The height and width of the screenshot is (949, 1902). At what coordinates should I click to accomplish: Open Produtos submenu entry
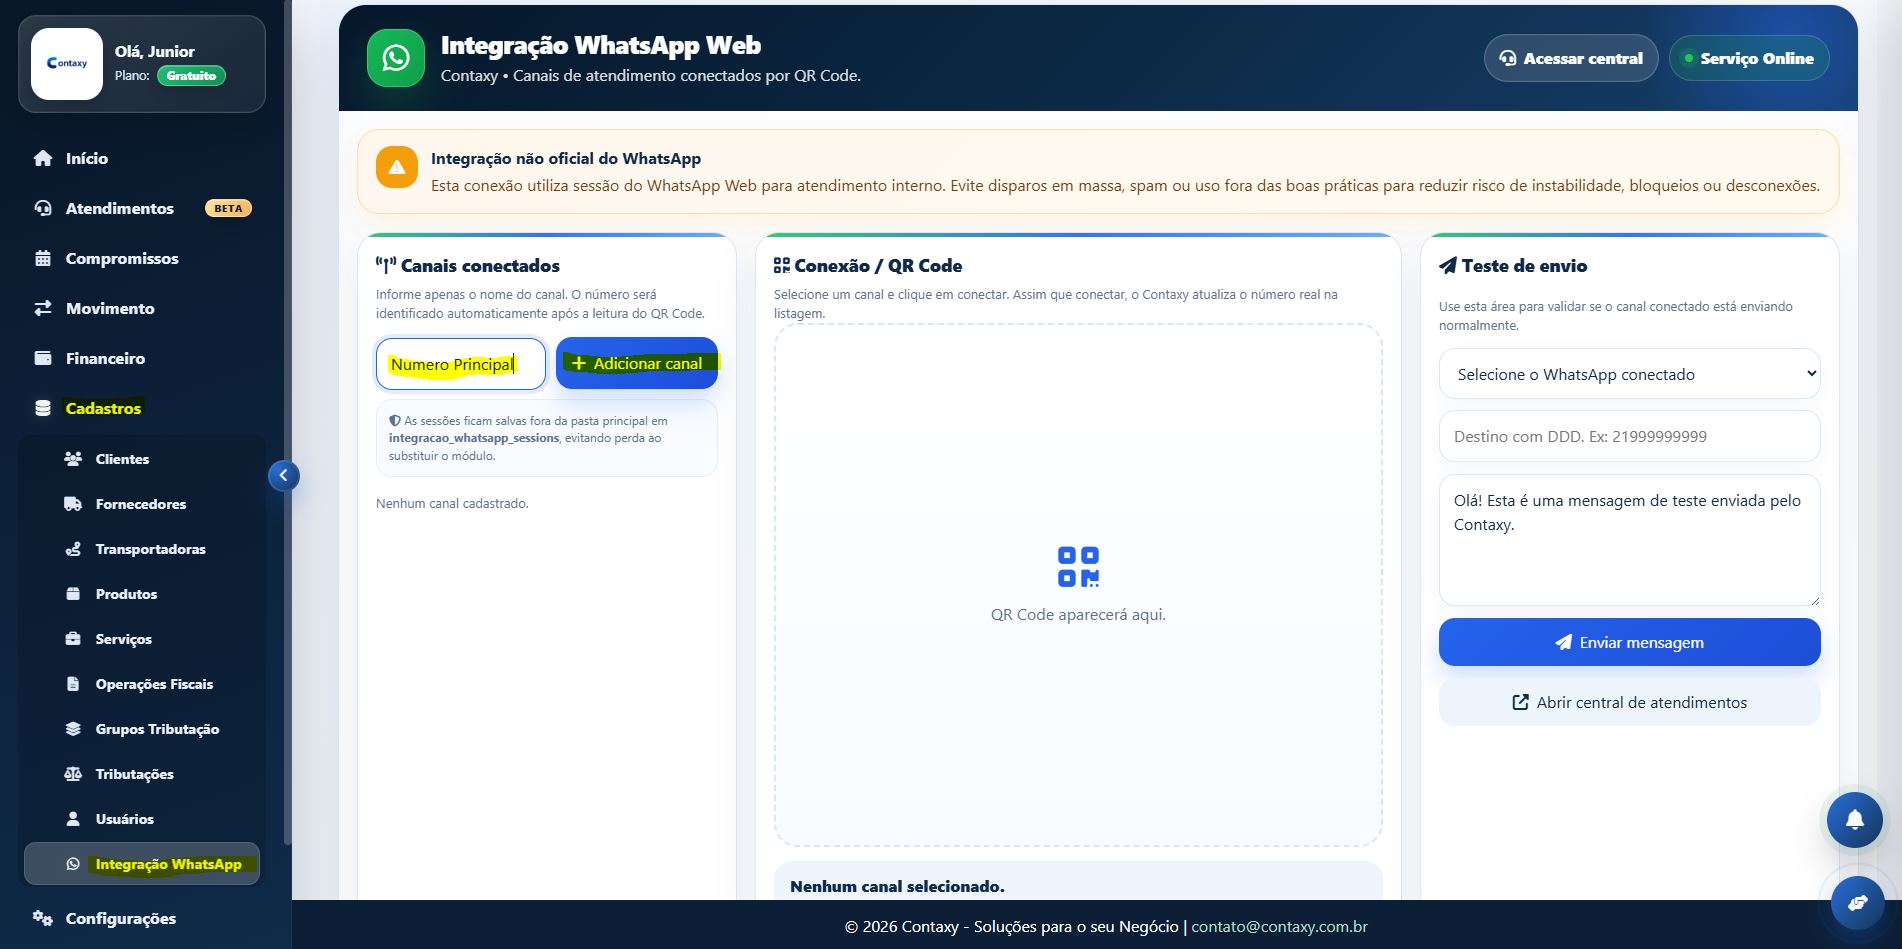142,594
